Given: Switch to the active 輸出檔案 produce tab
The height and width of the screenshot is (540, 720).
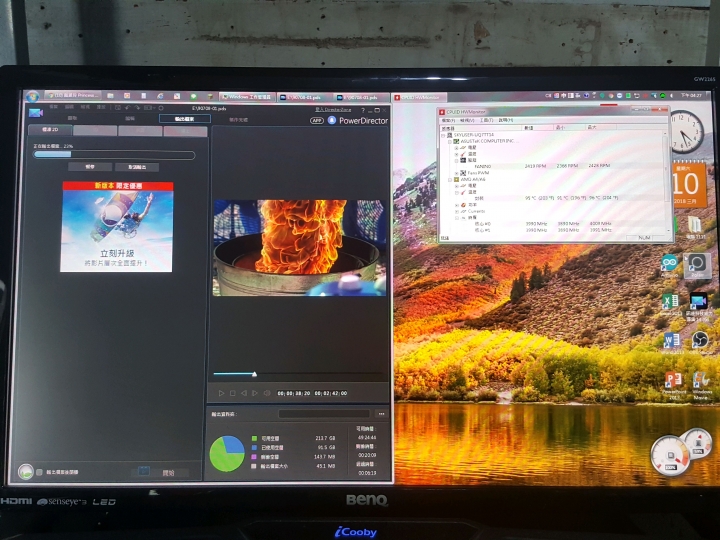Looking at the screenshot, I should tap(185, 119).
